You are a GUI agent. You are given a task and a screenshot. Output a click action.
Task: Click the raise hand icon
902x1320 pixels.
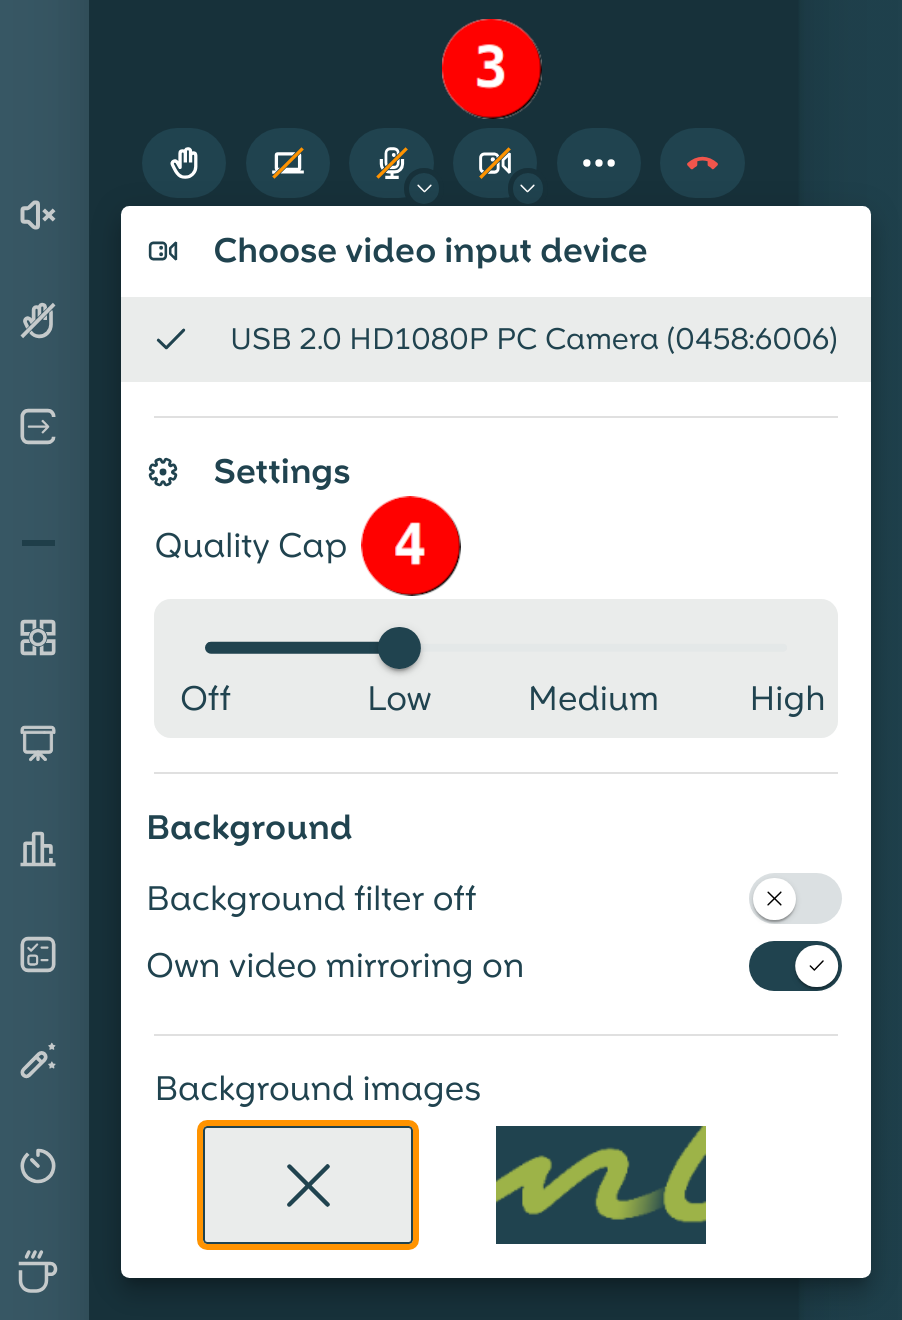click(184, 163)
